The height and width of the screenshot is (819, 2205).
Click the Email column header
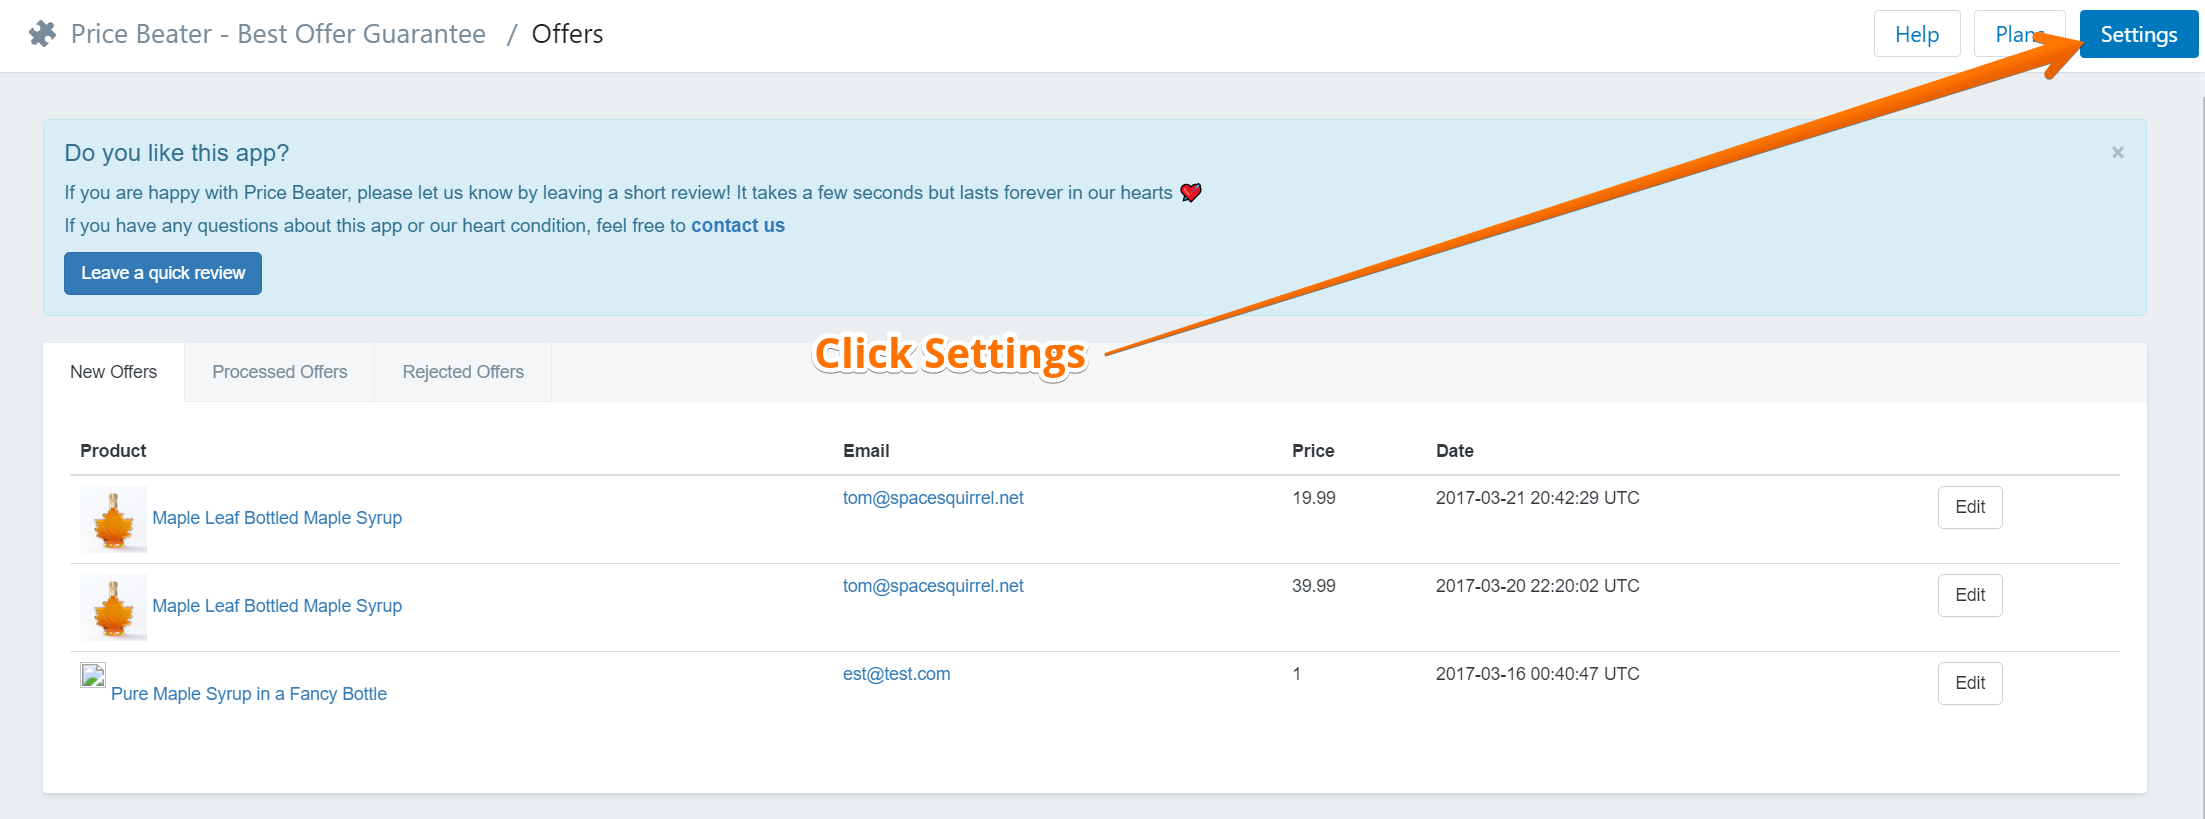[x=866, y=451]
